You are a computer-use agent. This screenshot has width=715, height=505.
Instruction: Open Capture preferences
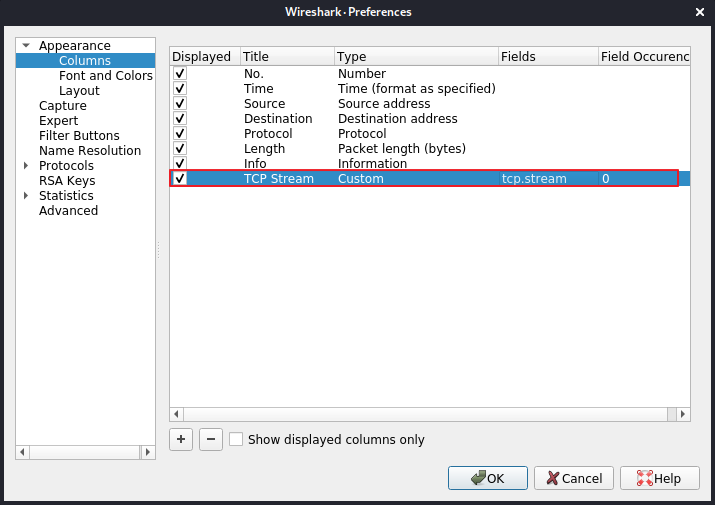coord(62,105)
